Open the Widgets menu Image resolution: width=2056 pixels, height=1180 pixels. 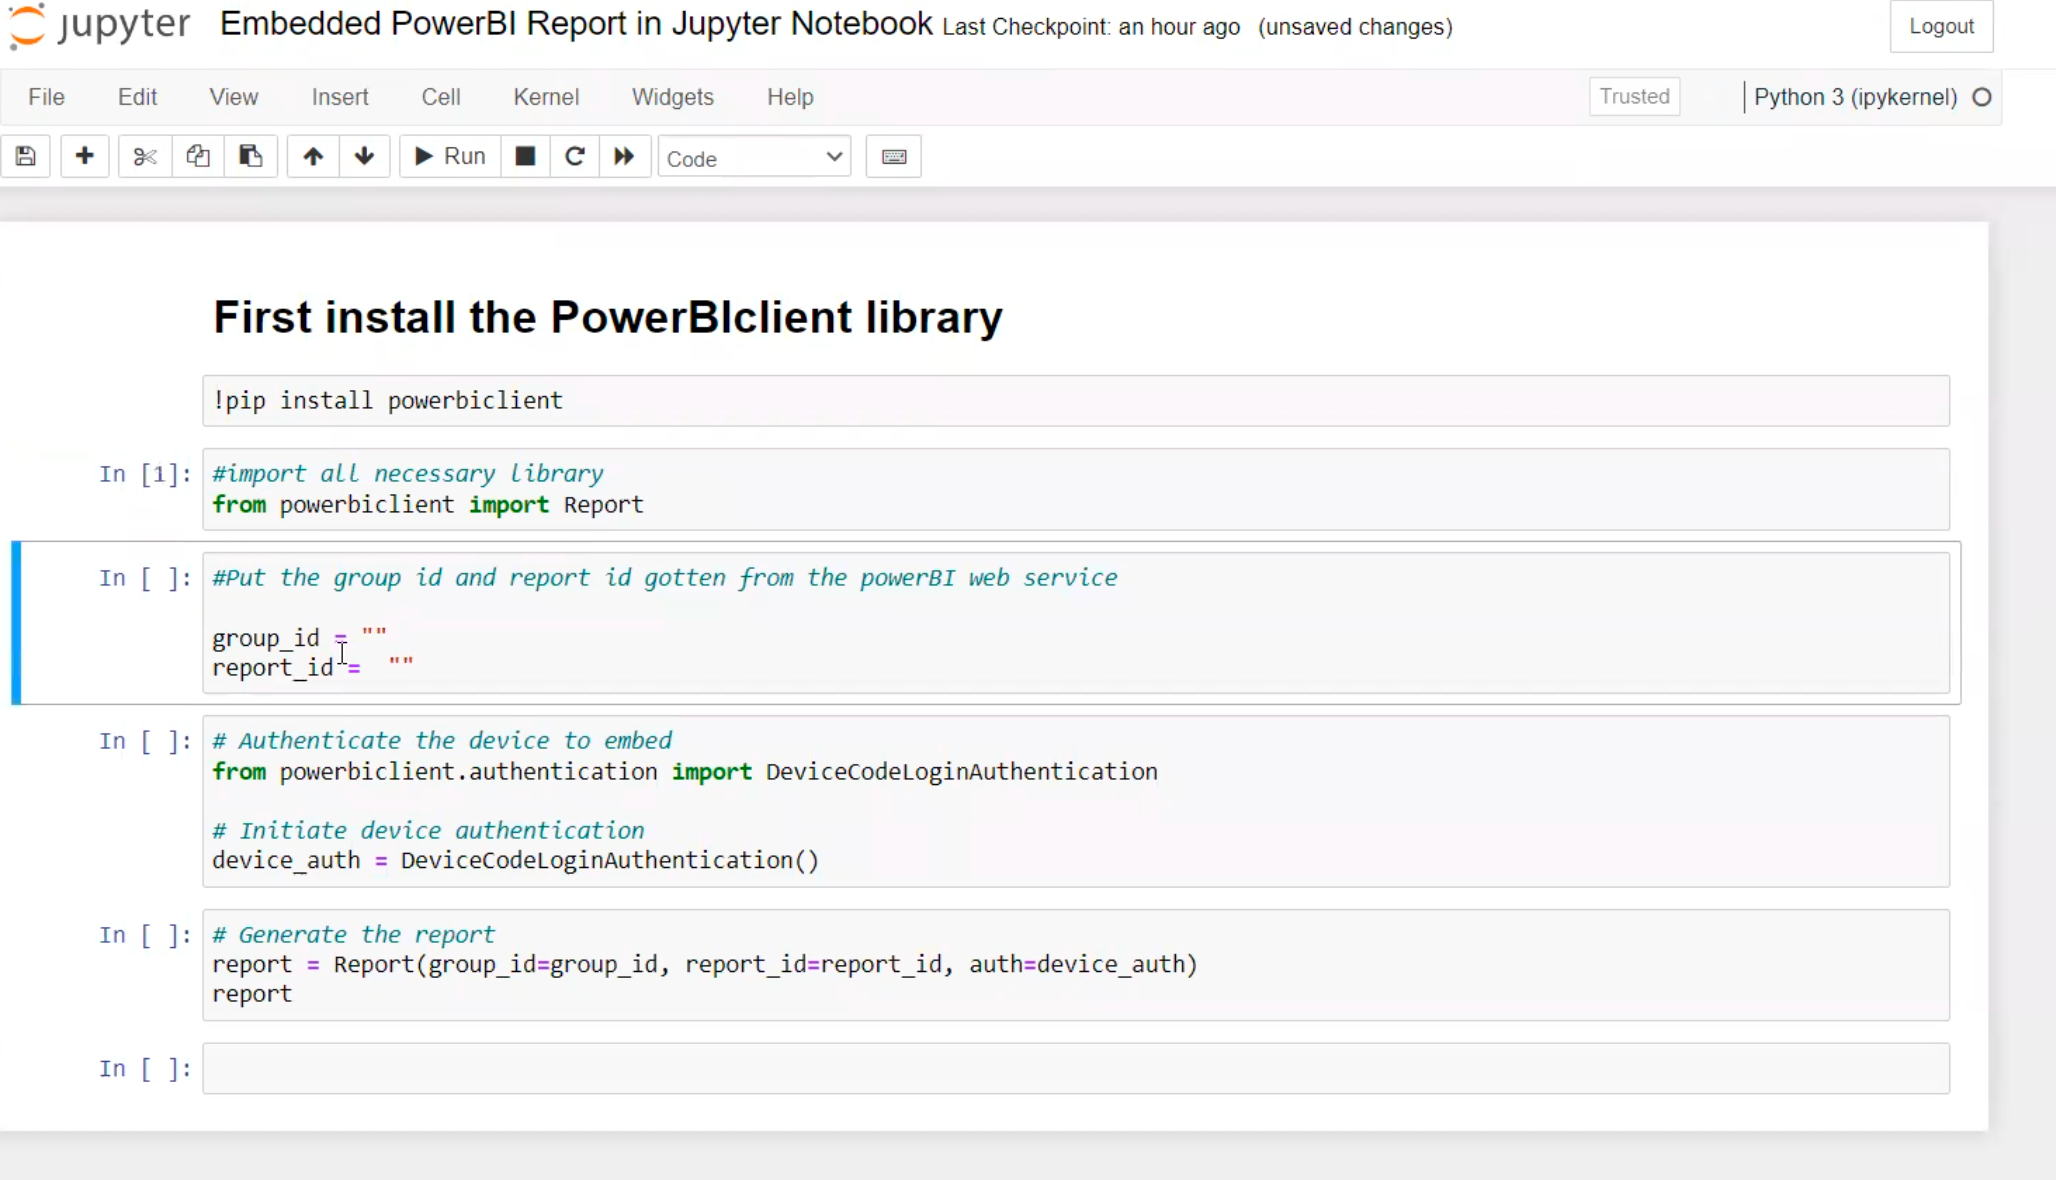pos(672,97)
